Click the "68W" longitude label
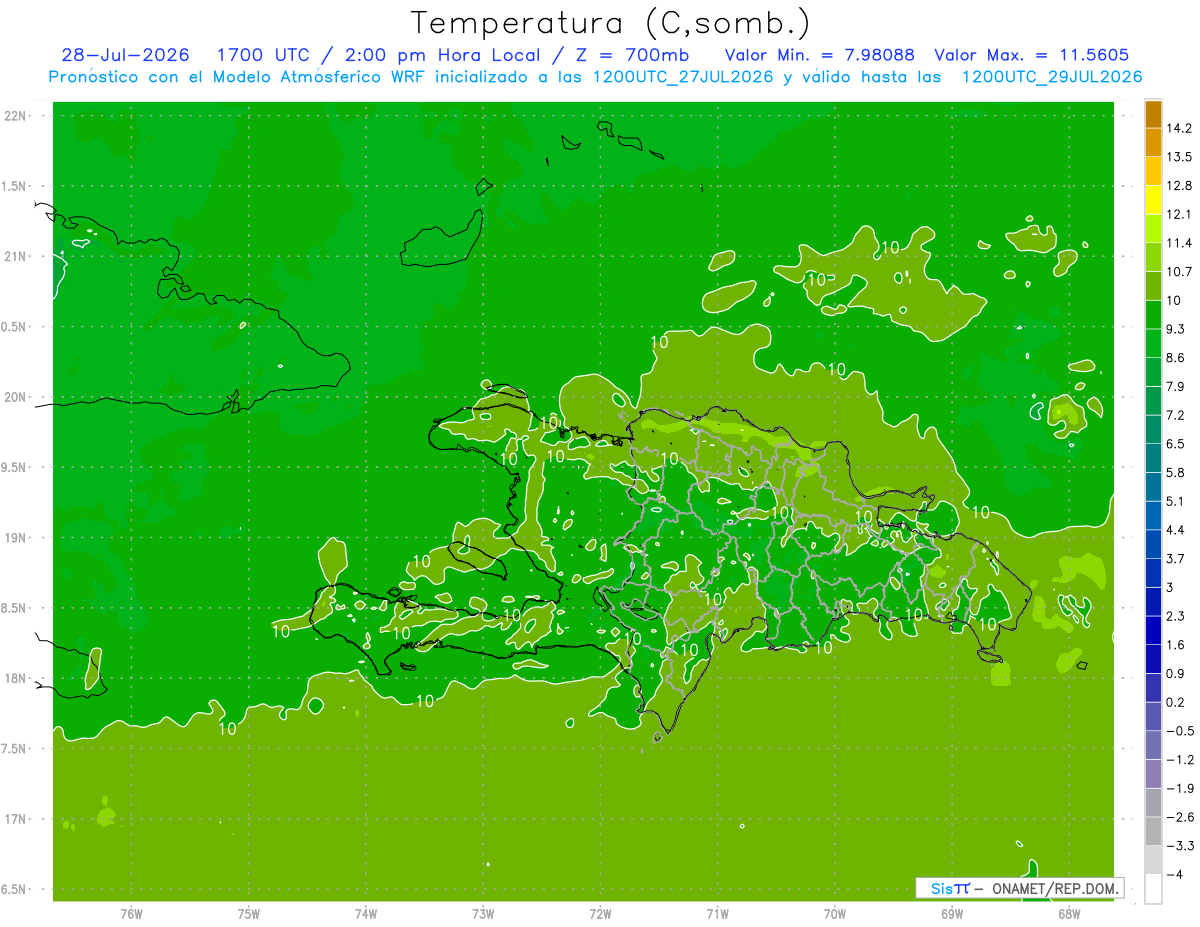 tap(1069, 913)
